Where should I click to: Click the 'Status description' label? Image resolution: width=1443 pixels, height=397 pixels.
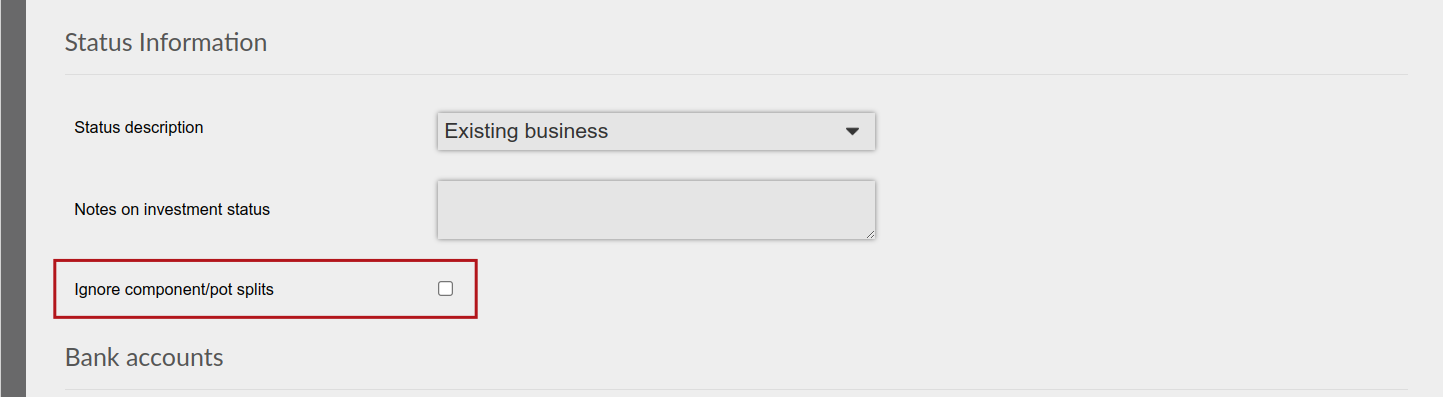click(139, 128)
